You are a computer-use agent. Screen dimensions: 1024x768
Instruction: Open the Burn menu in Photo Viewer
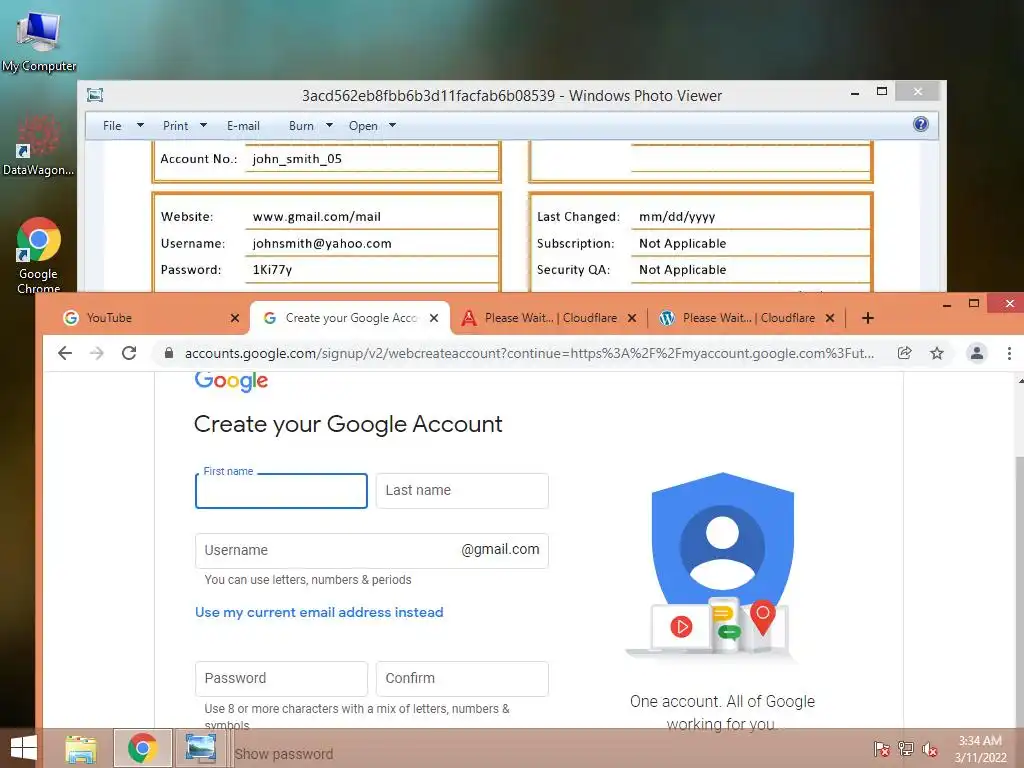(x=301, y=125)
